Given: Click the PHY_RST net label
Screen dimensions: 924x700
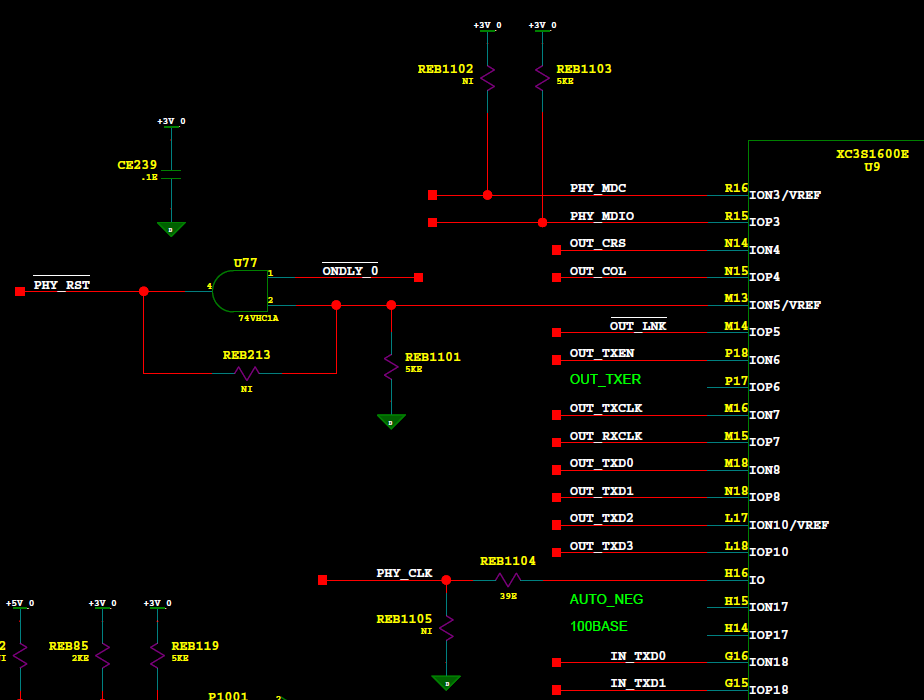Looking at the screenshot, I should [x=60, y=284].
